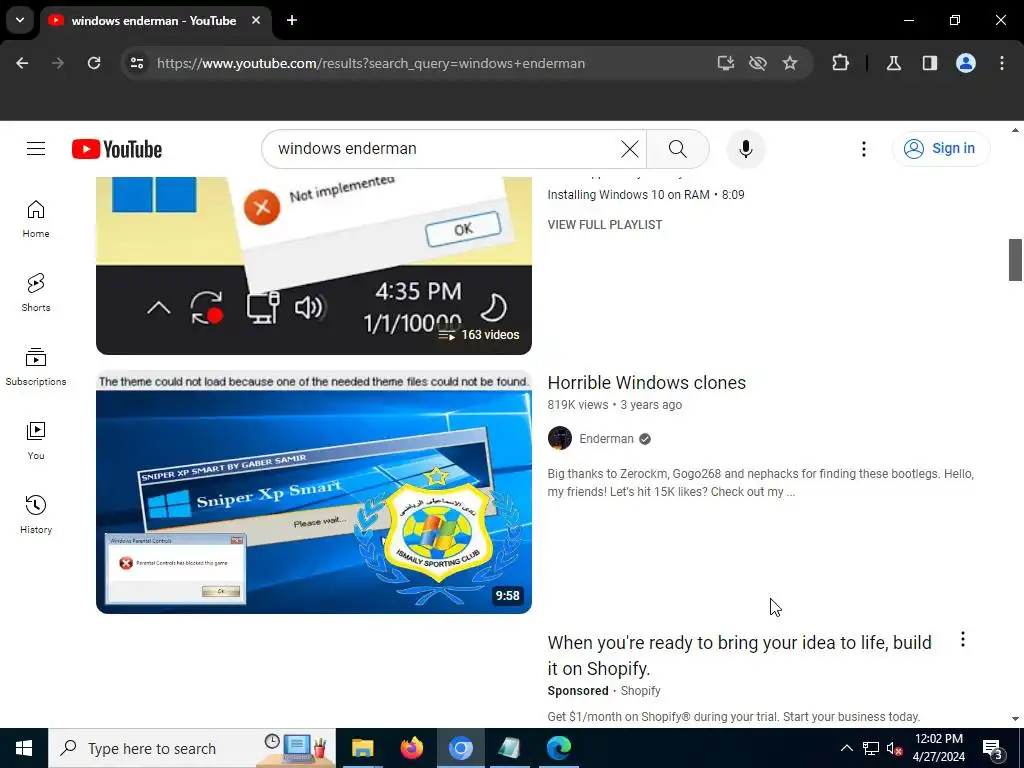This screenshot has height=768, width=1024.
Task: Close the windows enderman YouTube tab
Action: pos(256,20)
